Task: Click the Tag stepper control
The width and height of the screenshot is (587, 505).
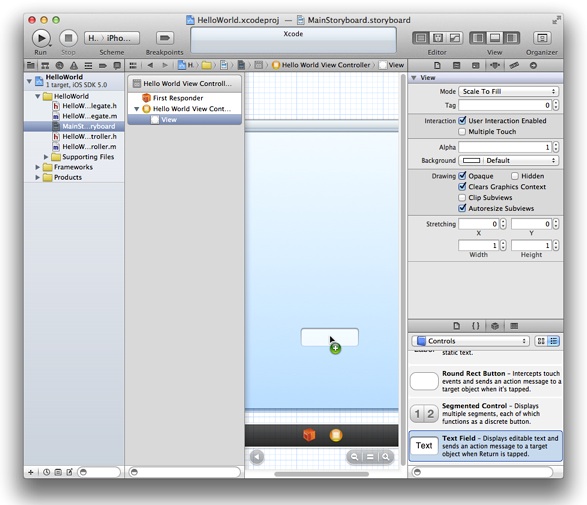Action: (x=556, y=105)
